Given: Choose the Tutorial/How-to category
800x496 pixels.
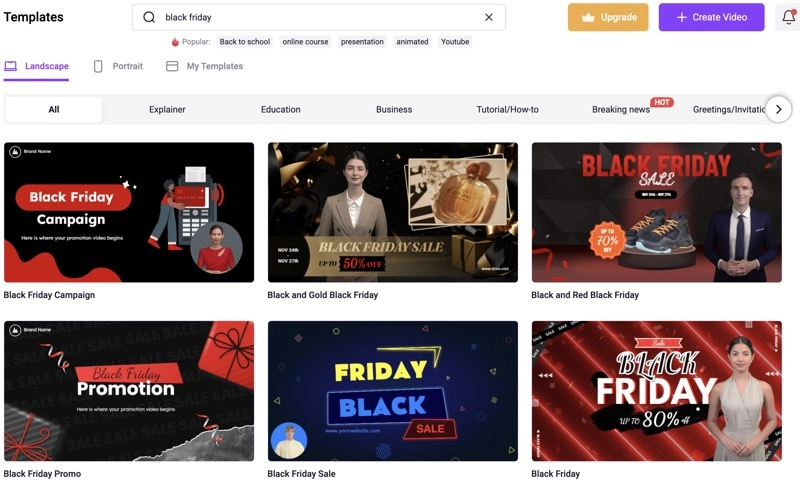Looking at the screenshot, I should click(x=508, y=109).
